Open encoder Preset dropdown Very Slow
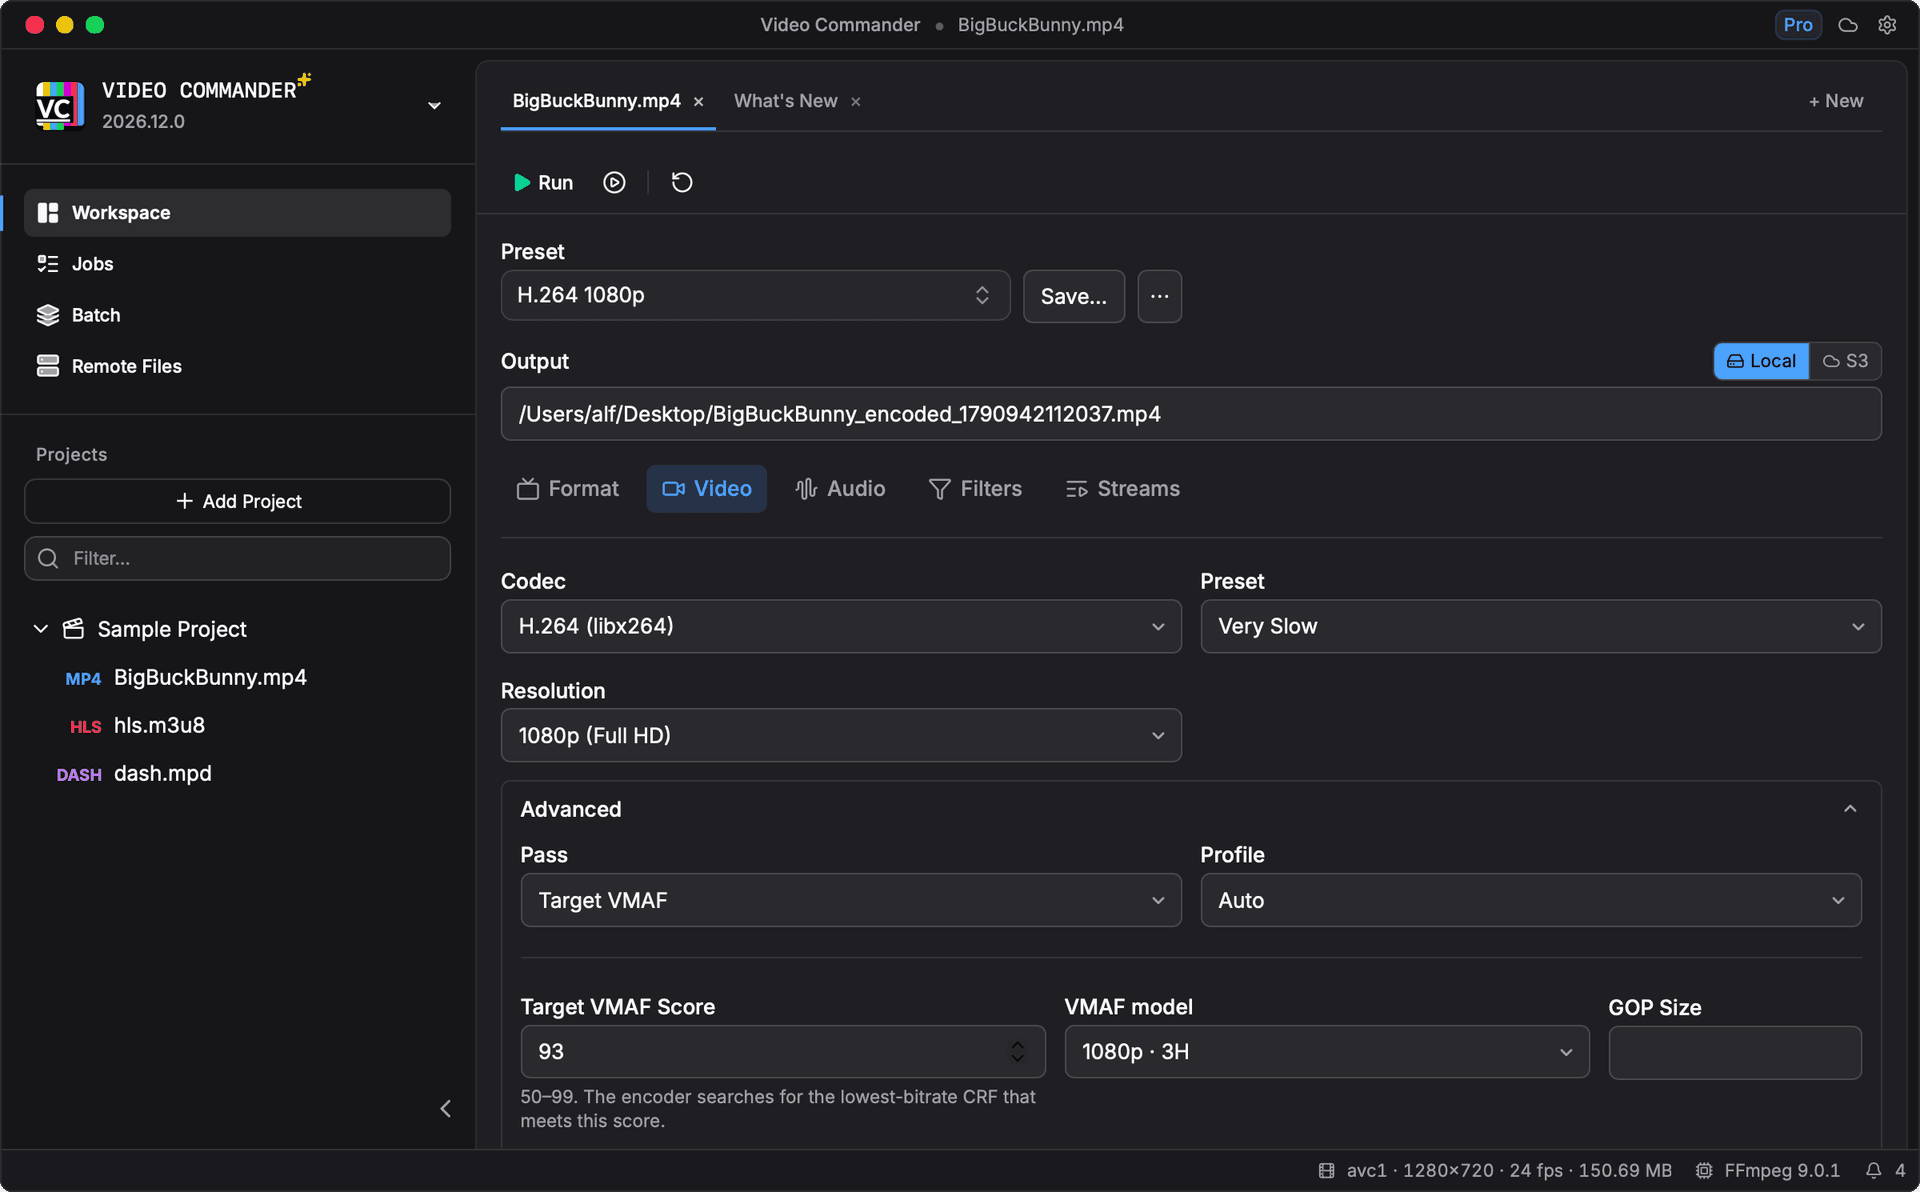The height and width of the screenshot is (1192, 1920). [1541, 626]
